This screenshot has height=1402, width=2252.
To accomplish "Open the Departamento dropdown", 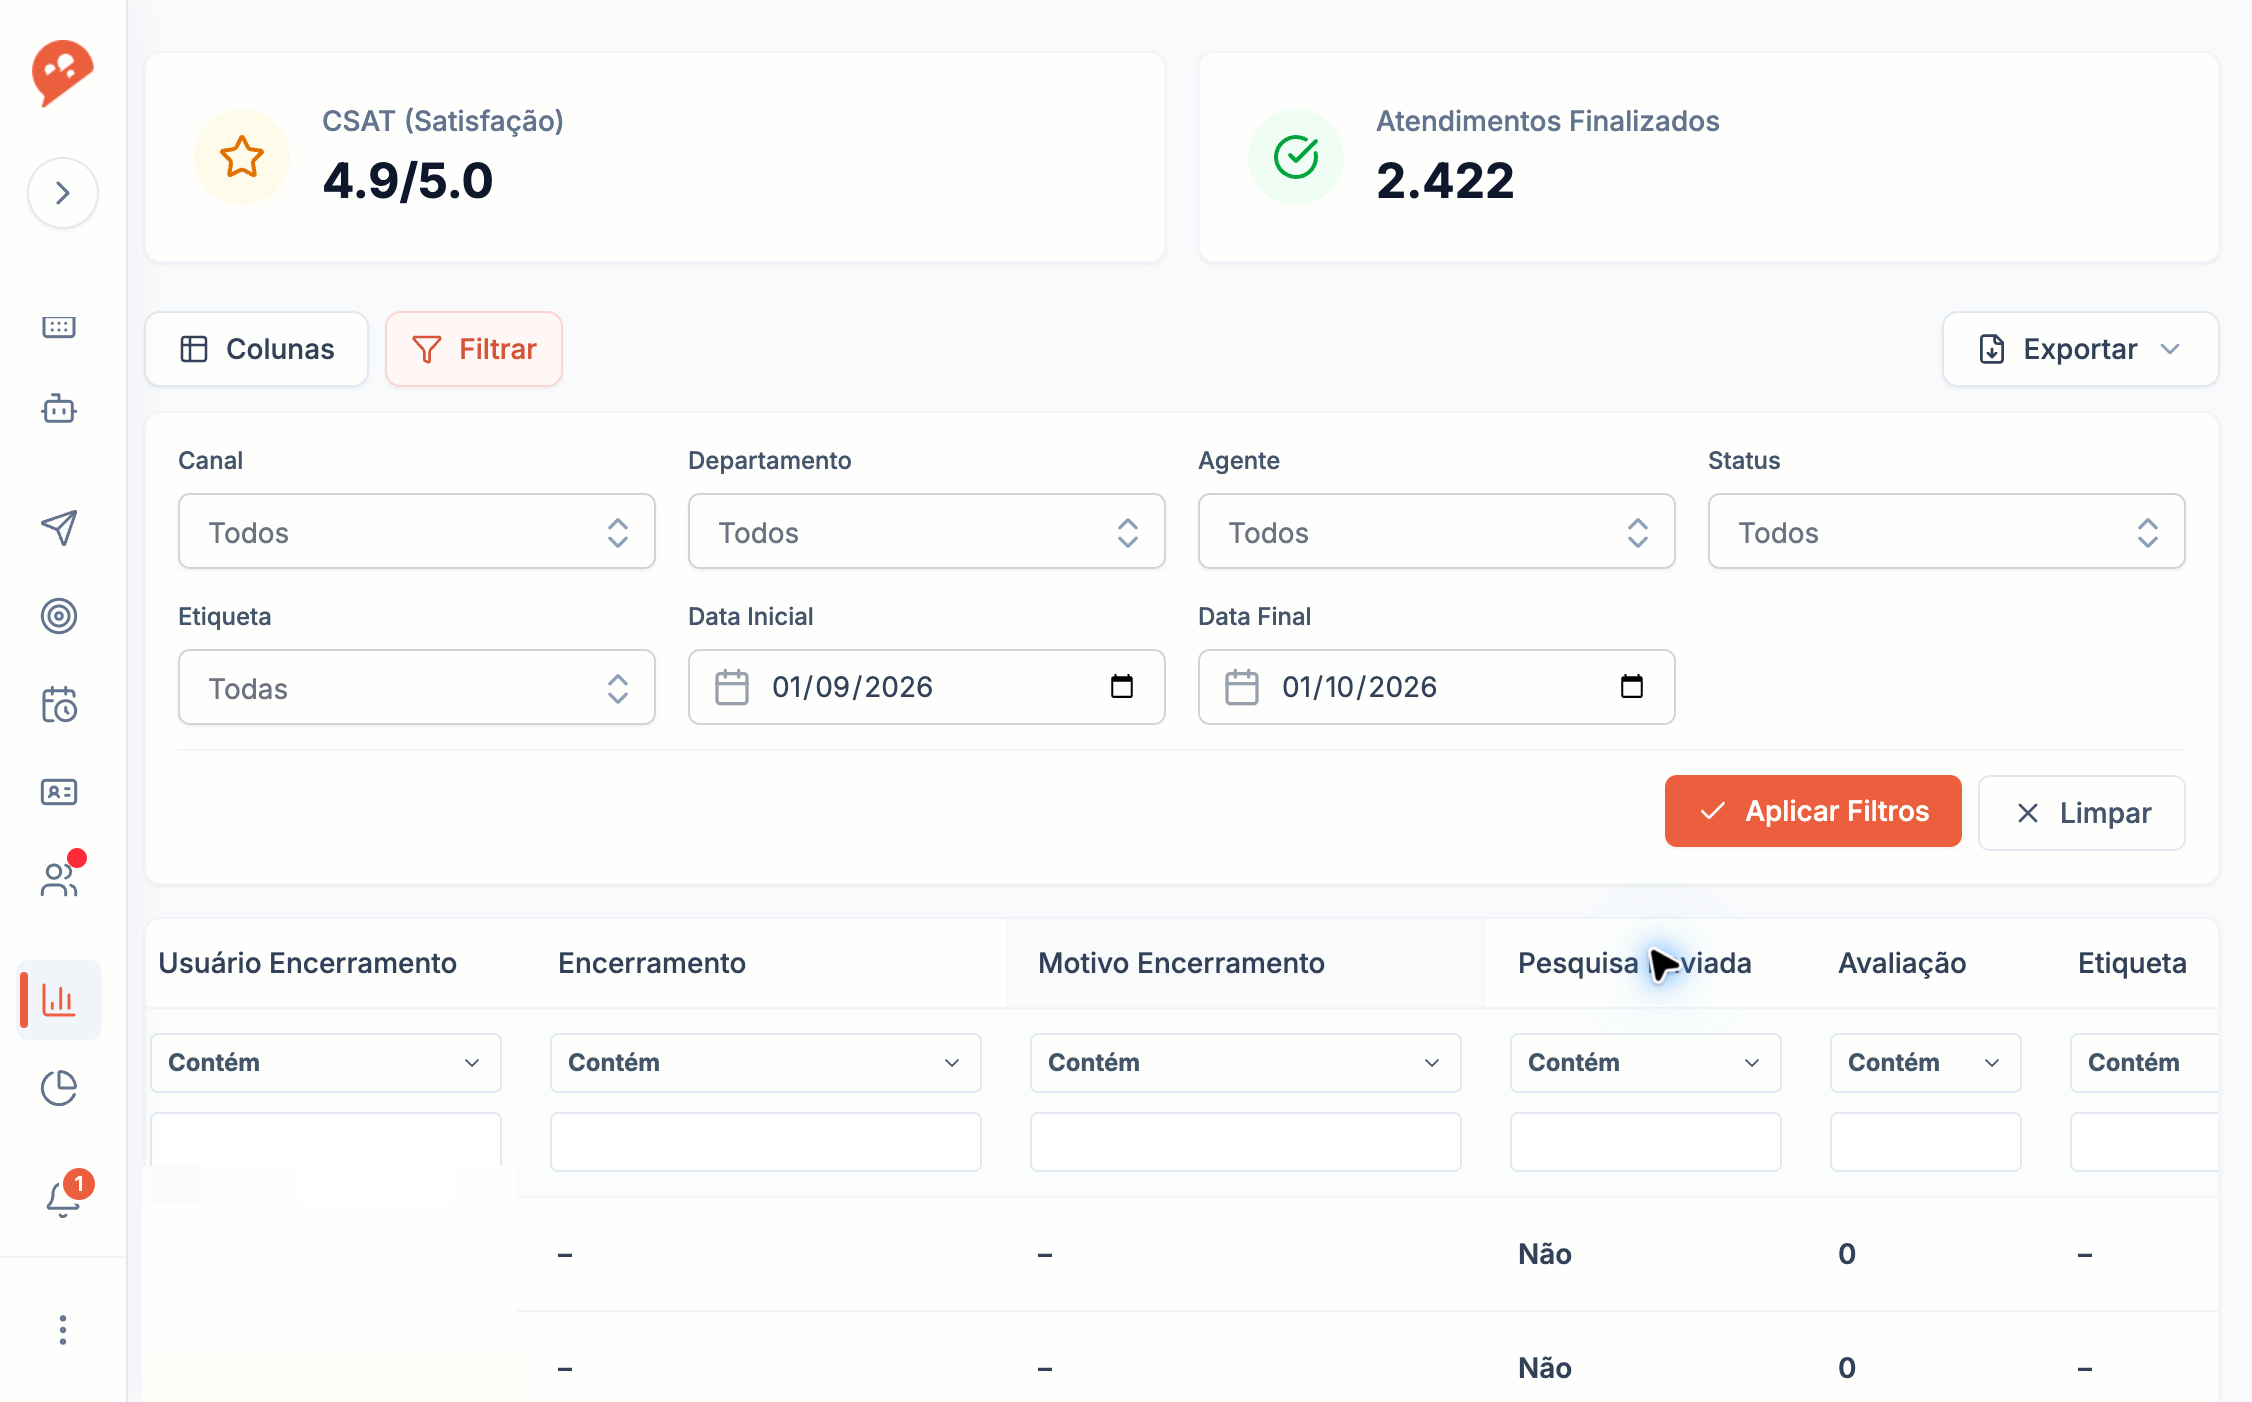I will [x=927, y=531].
